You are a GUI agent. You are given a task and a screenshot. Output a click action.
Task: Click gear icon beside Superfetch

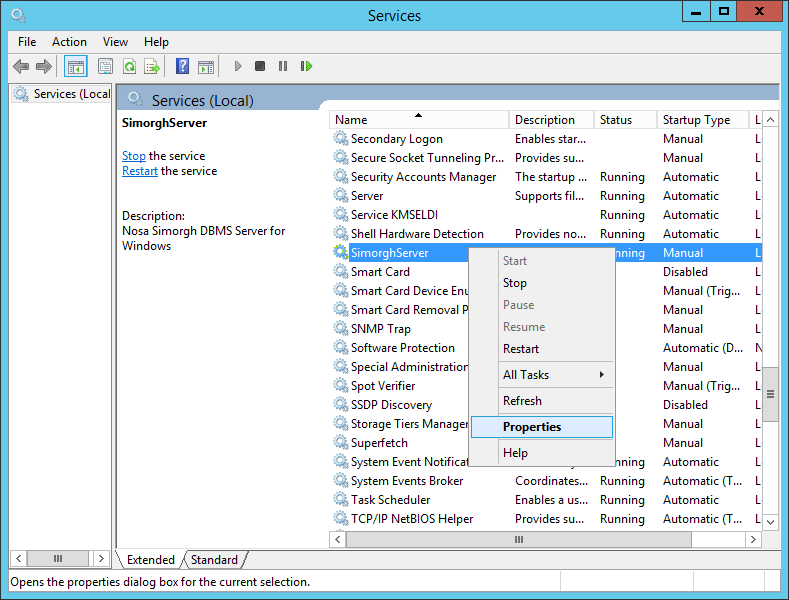click(341, 442)
